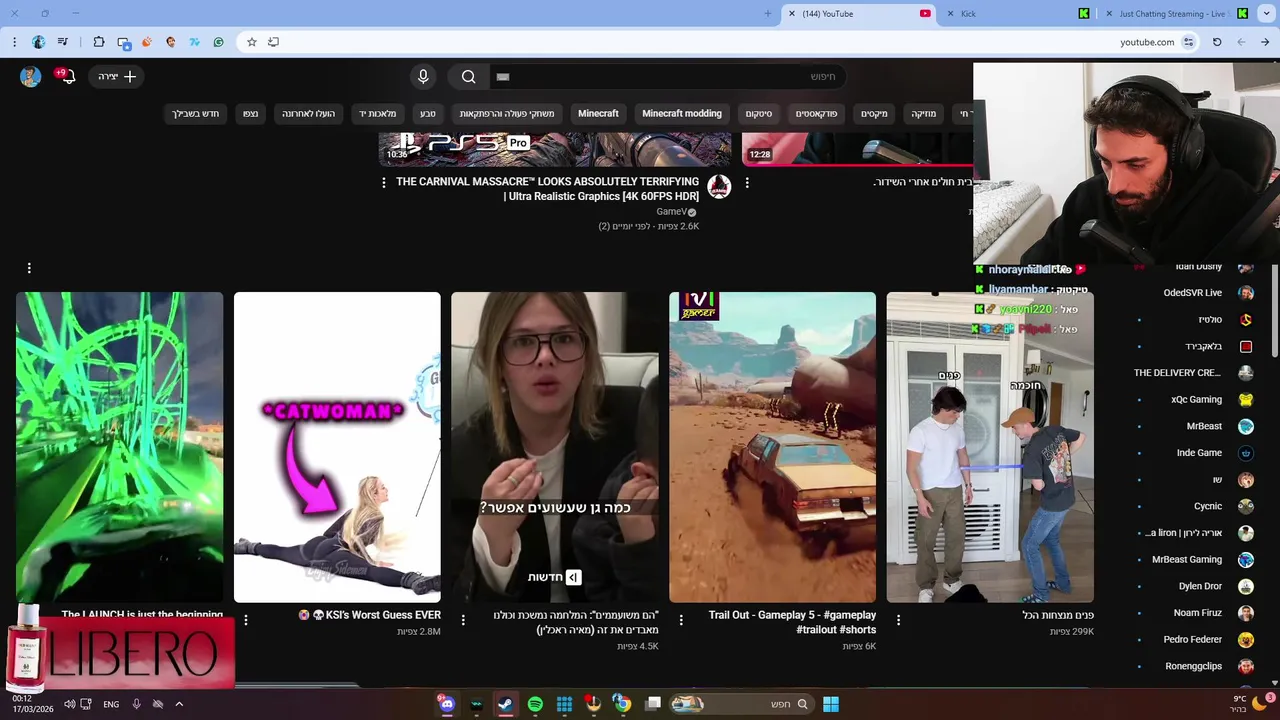Open Spotify from the taskbar

coord(535,704)
